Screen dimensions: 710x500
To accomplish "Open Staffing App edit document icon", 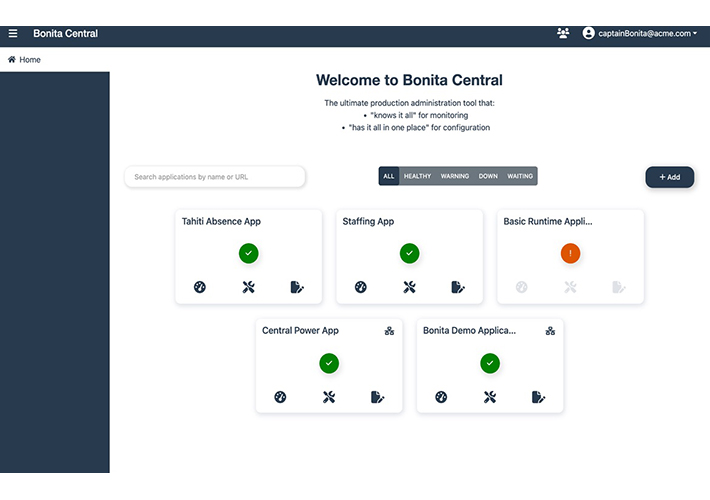I will tap(458, 287).
